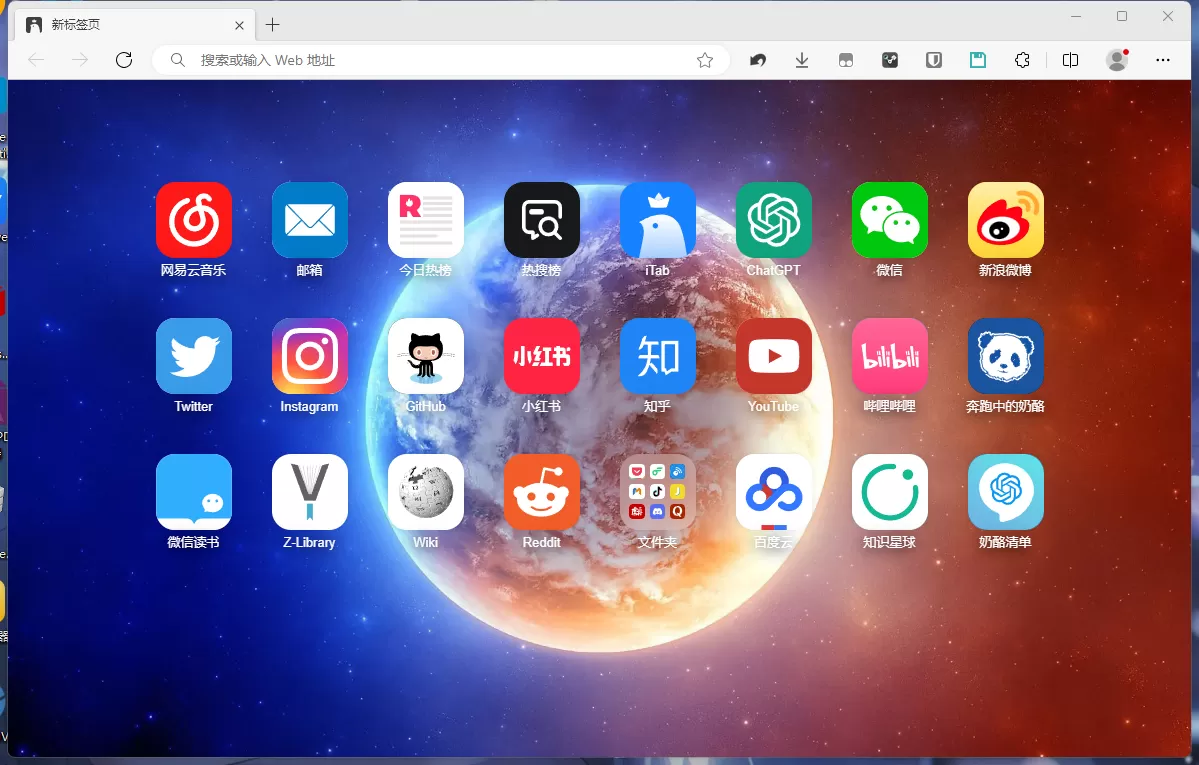The image size is (1199, 765).
Task: Click the extensions puzzle icon
Action: tap(1022, 60)
